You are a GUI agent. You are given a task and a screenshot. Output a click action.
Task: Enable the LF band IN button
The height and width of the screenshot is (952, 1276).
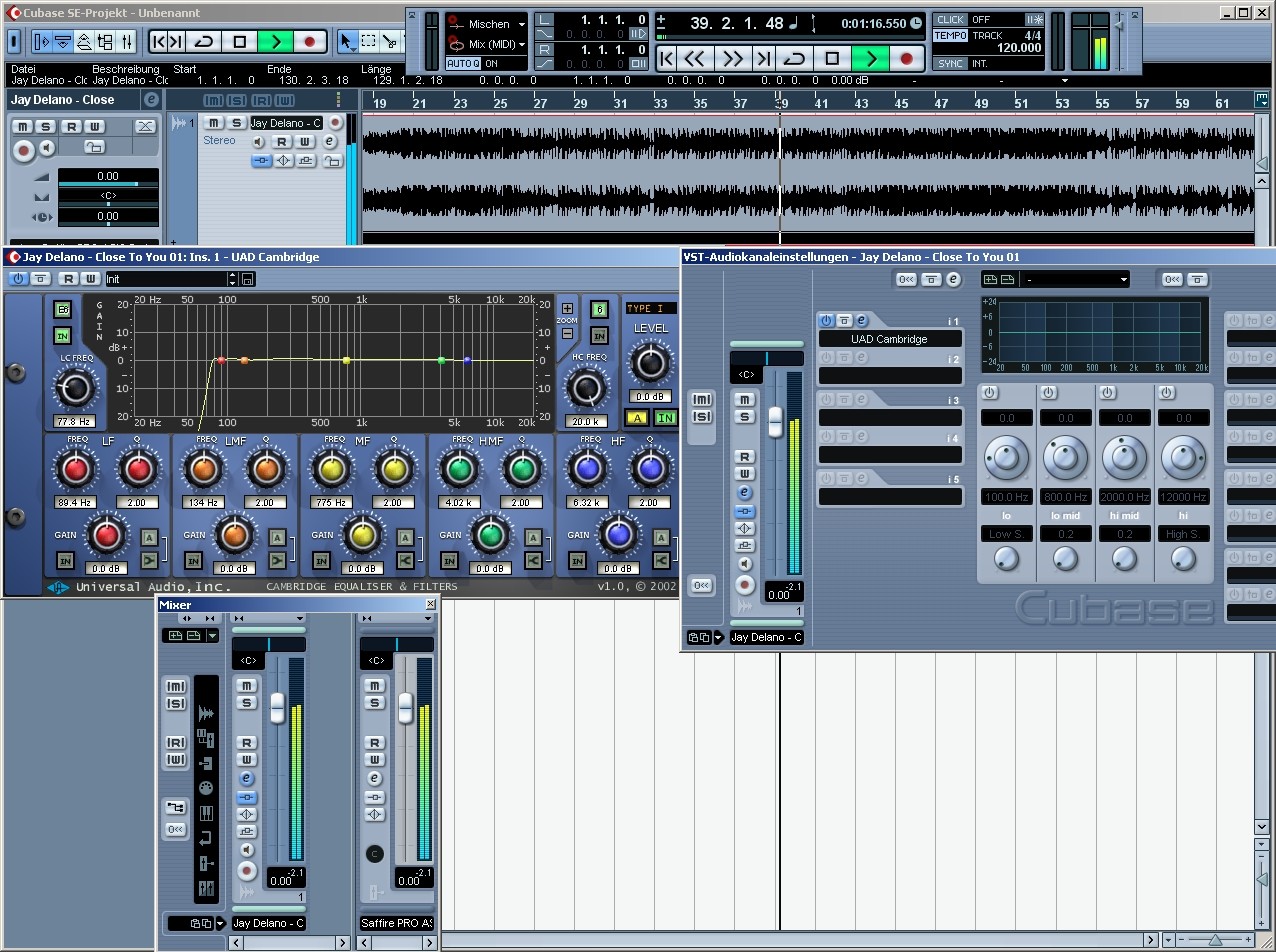[x=65, y=561]
